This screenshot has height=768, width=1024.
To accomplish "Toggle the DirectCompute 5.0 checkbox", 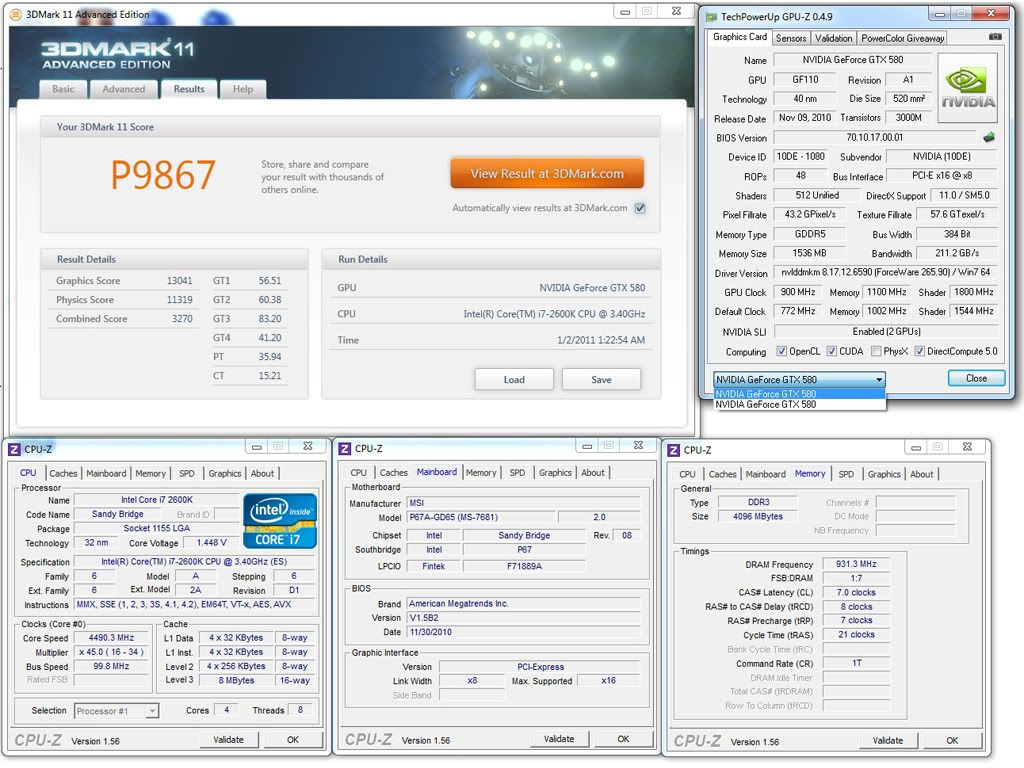I will coord(919,351).
